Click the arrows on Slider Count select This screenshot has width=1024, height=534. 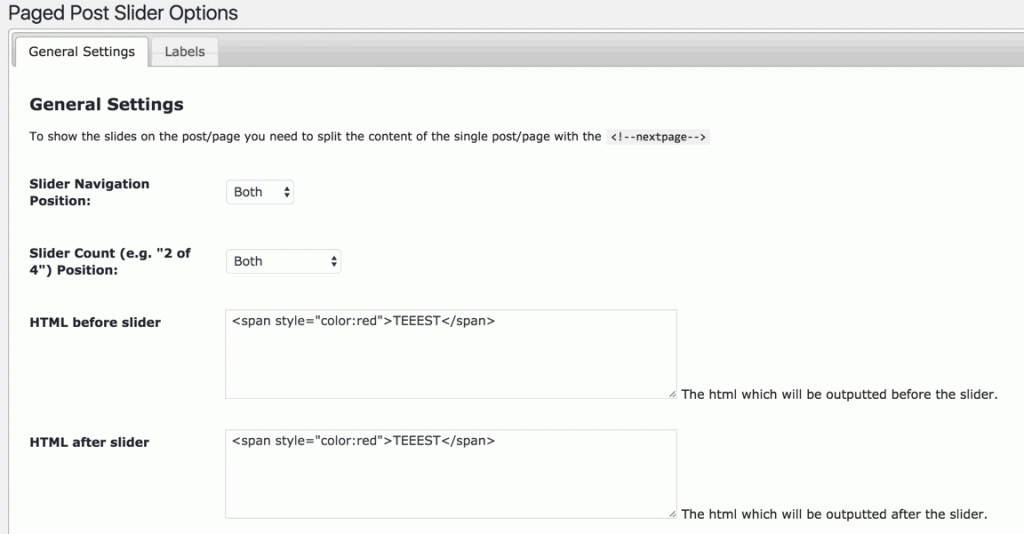334,261
